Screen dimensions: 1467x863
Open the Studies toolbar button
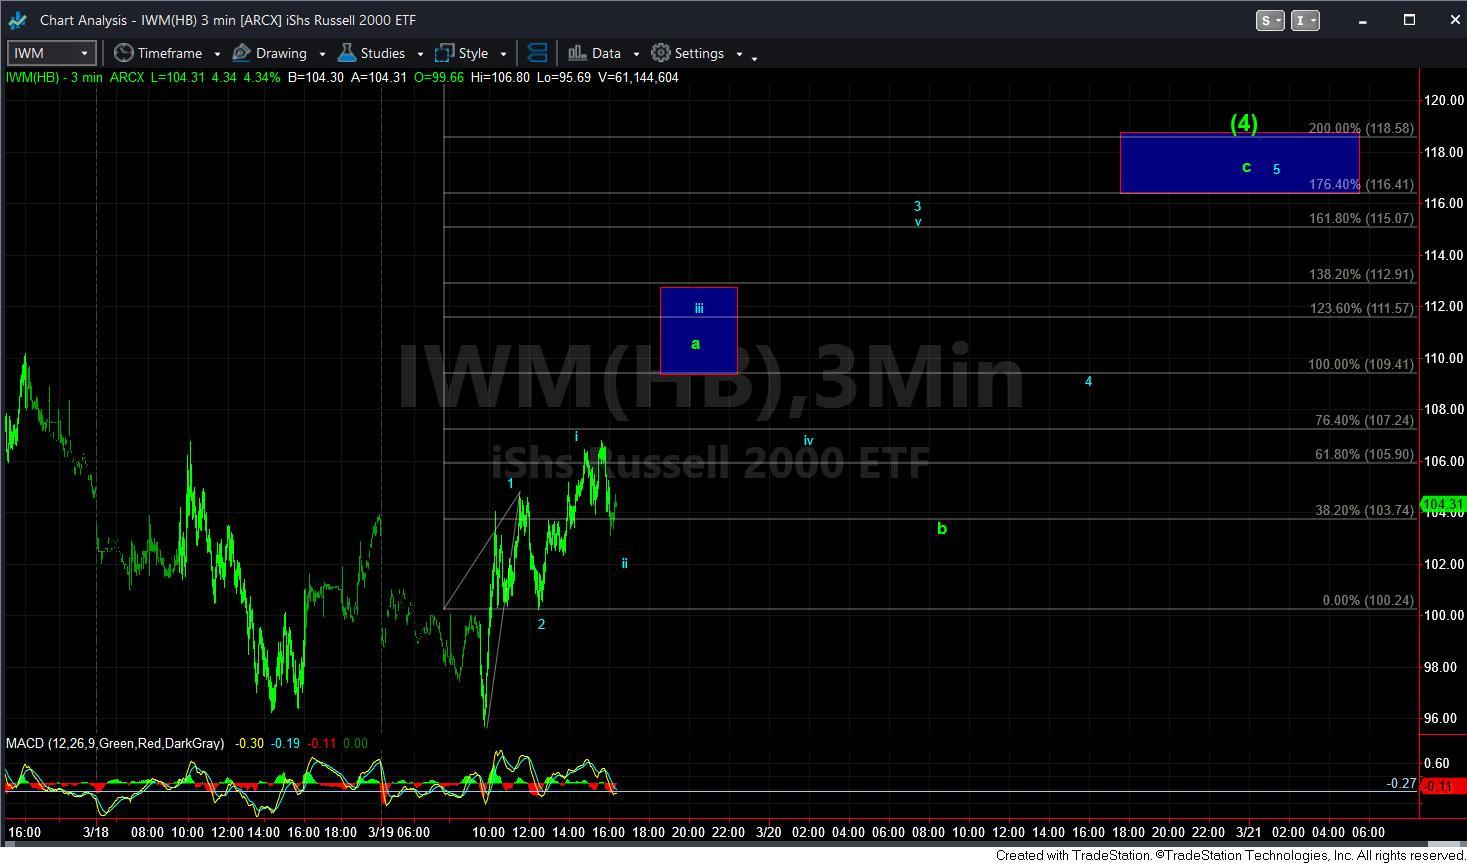[x=371, y=53]
